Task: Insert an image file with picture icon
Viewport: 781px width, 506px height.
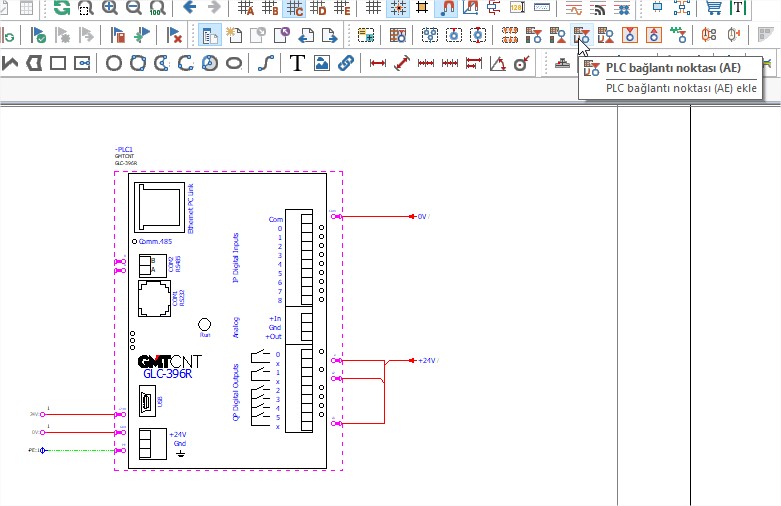Action: click(322, 63)
